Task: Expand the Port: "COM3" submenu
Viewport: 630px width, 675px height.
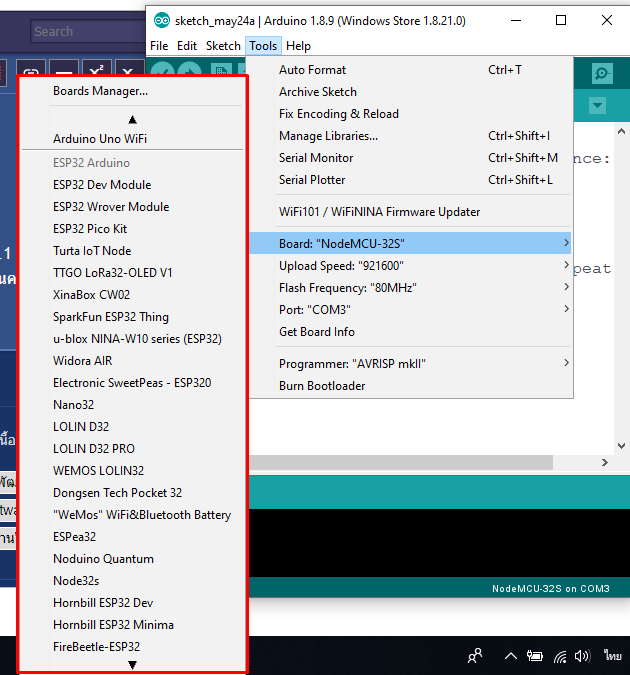Action: click(x=411, y=309)
